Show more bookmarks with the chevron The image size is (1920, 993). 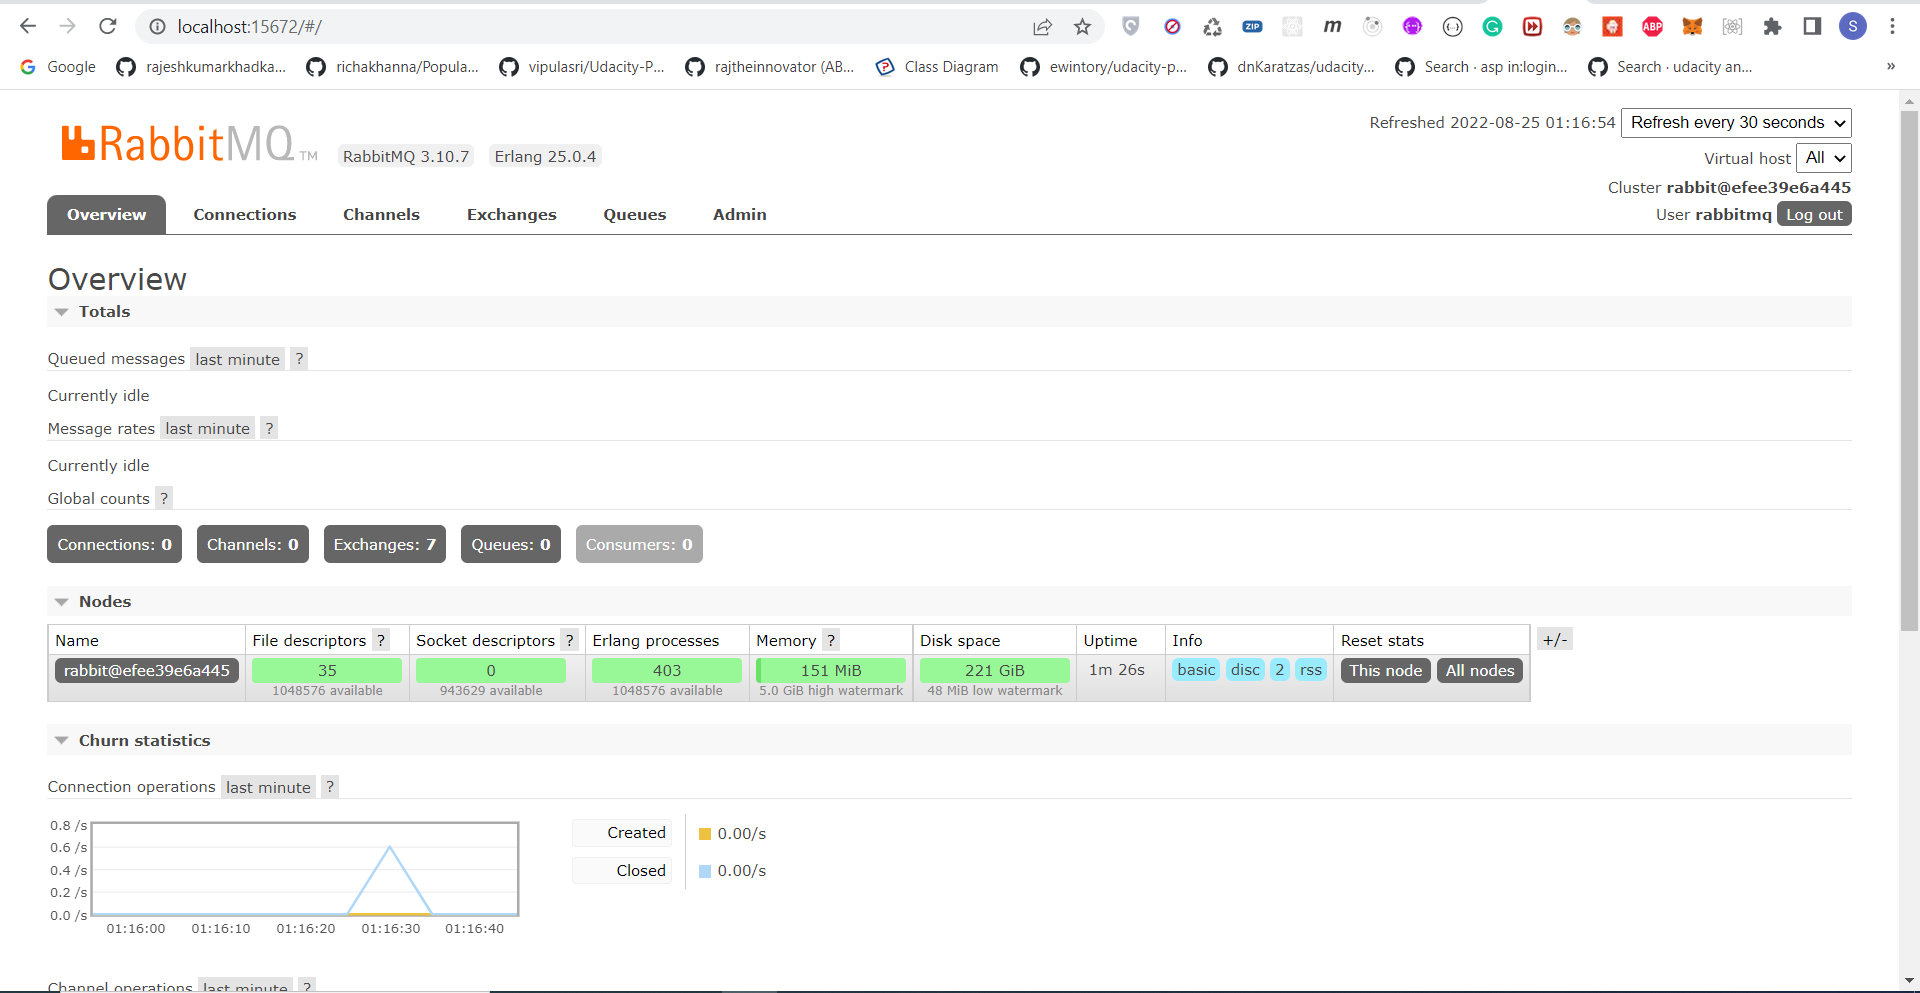(1891, 67)
